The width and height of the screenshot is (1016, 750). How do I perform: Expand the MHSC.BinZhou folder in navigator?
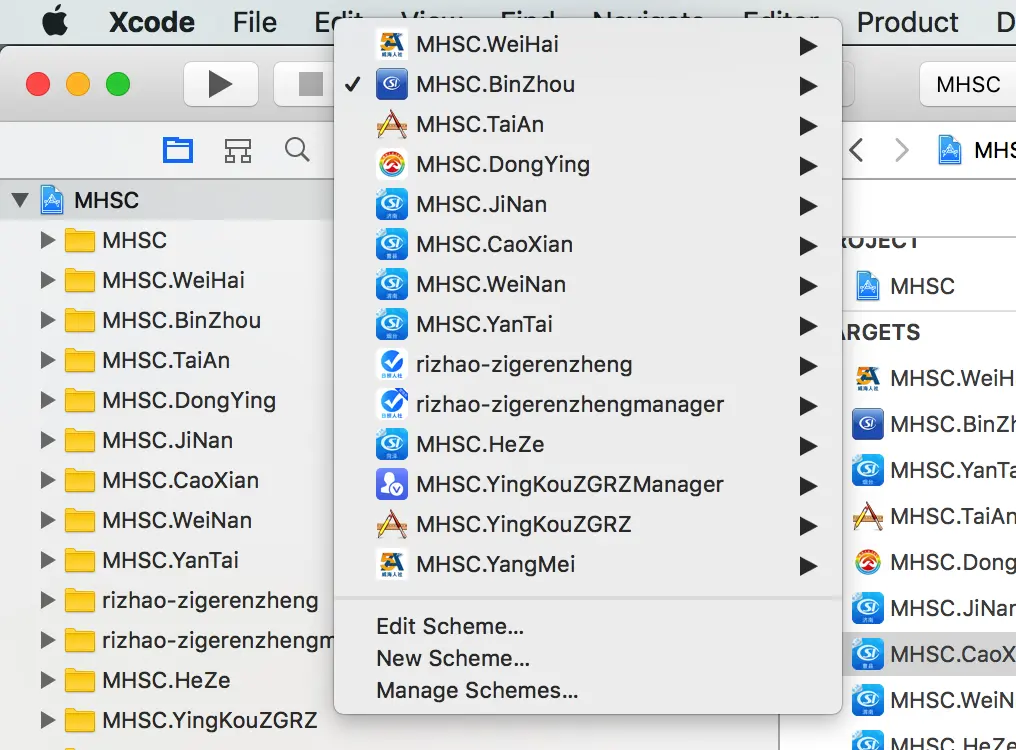47,320
